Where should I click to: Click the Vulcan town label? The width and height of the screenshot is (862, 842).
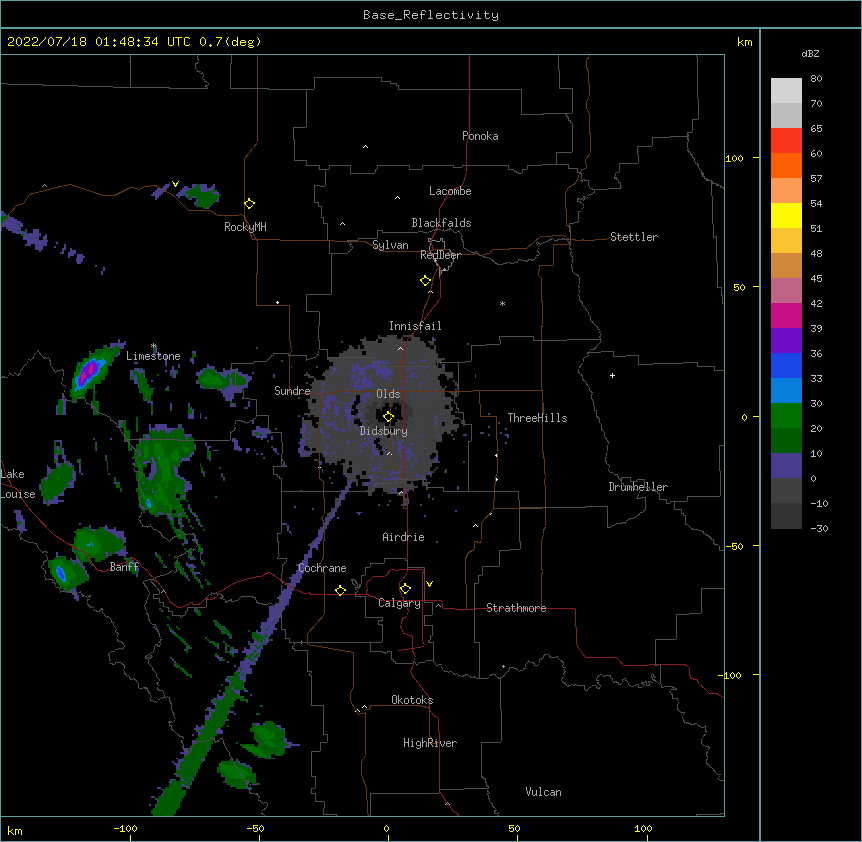[543, 792]
